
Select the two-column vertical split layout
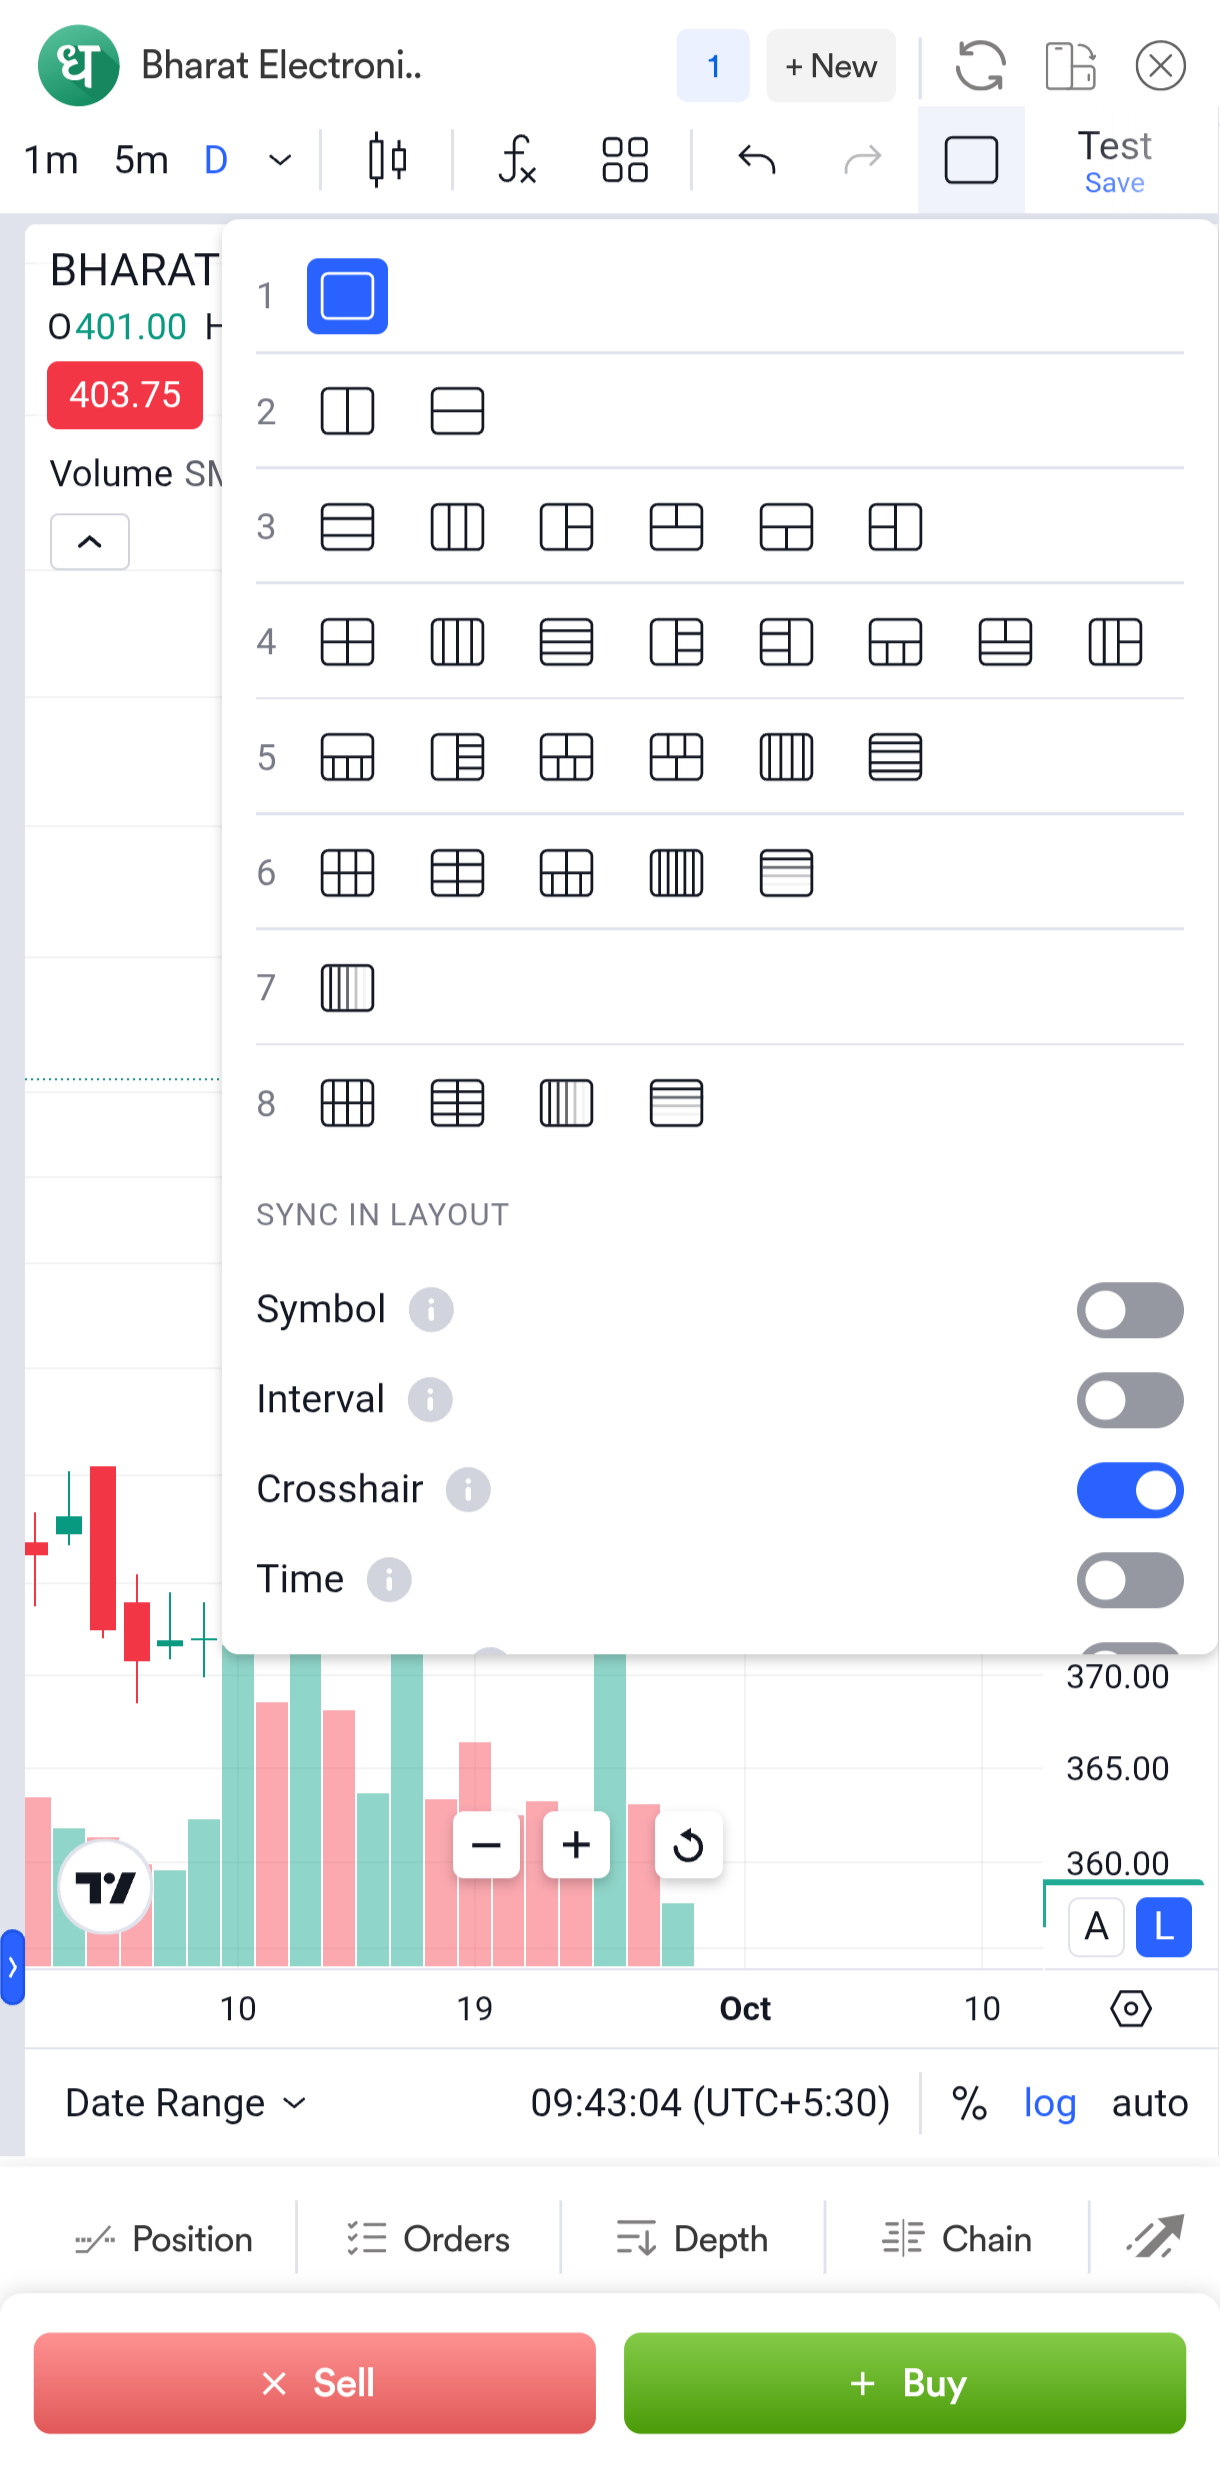click(x=347, y=411)
